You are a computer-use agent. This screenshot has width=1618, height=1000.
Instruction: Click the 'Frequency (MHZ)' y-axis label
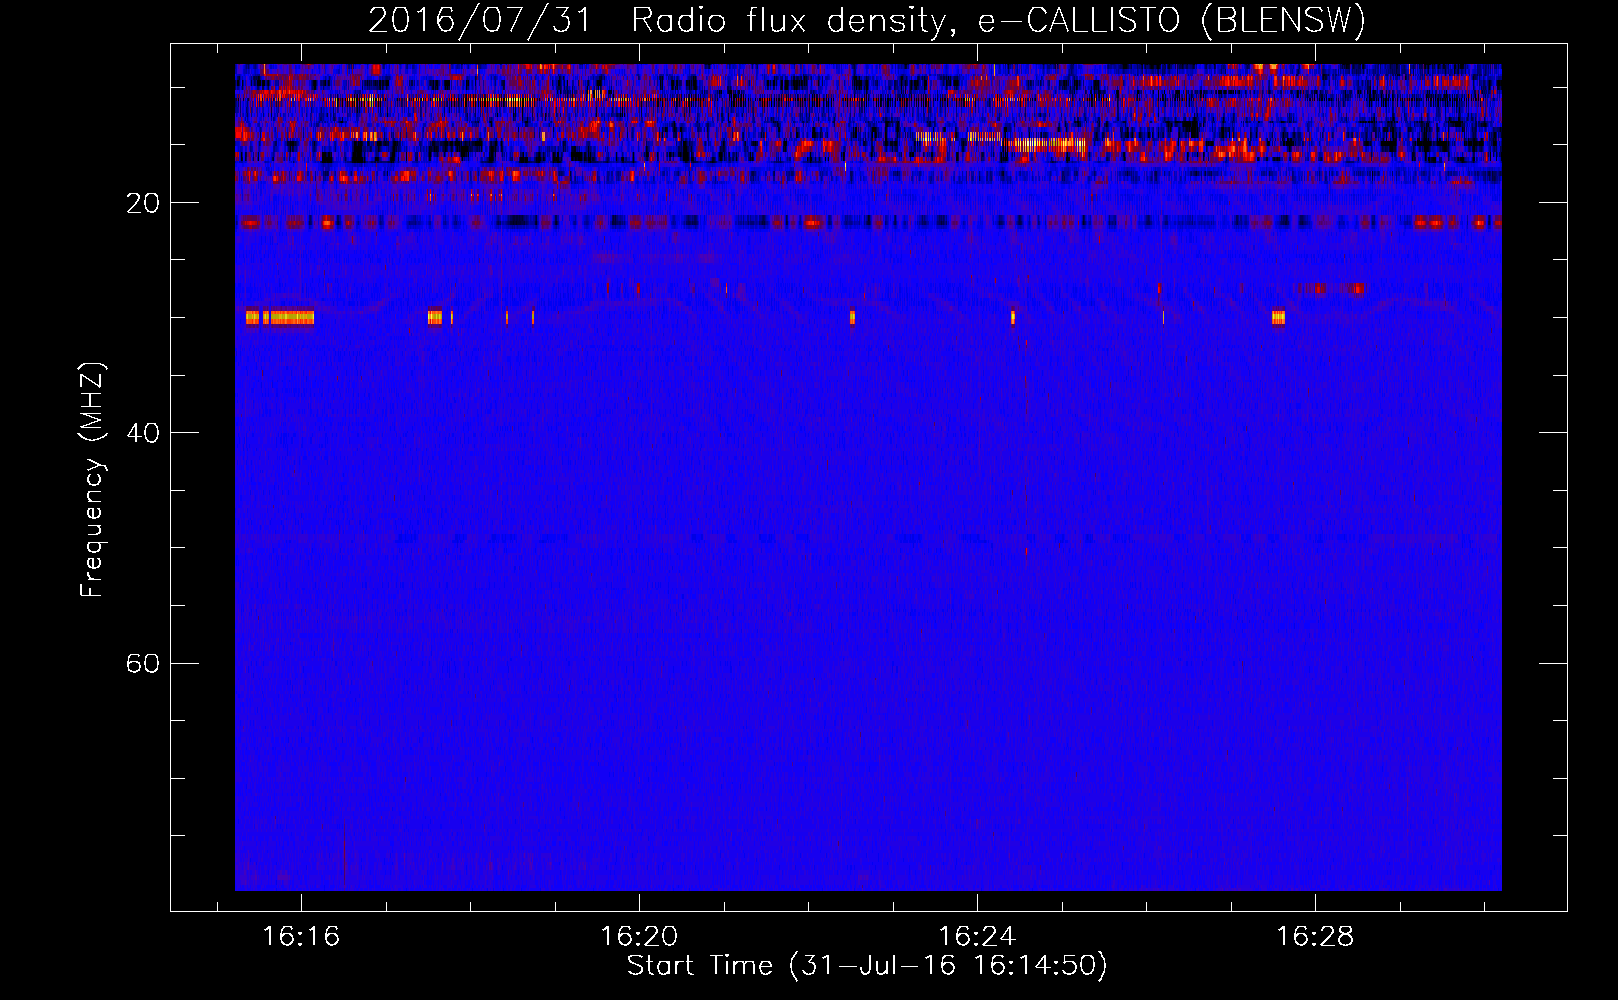[x=92, y=480]
